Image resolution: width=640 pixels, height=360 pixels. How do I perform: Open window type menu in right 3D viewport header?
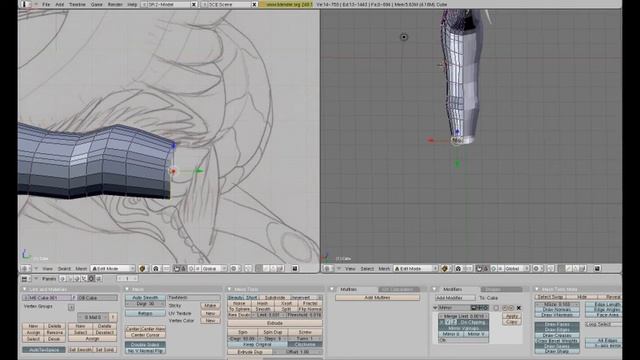pos(327,269)
